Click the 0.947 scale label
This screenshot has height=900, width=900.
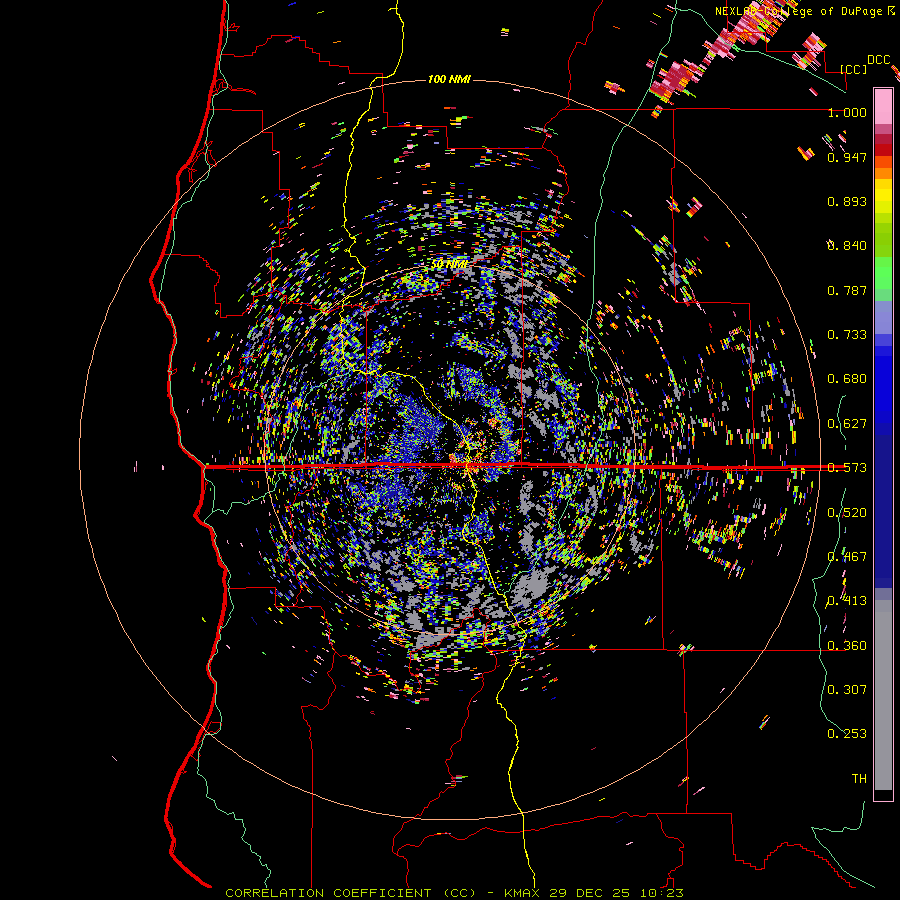[847, 157]
